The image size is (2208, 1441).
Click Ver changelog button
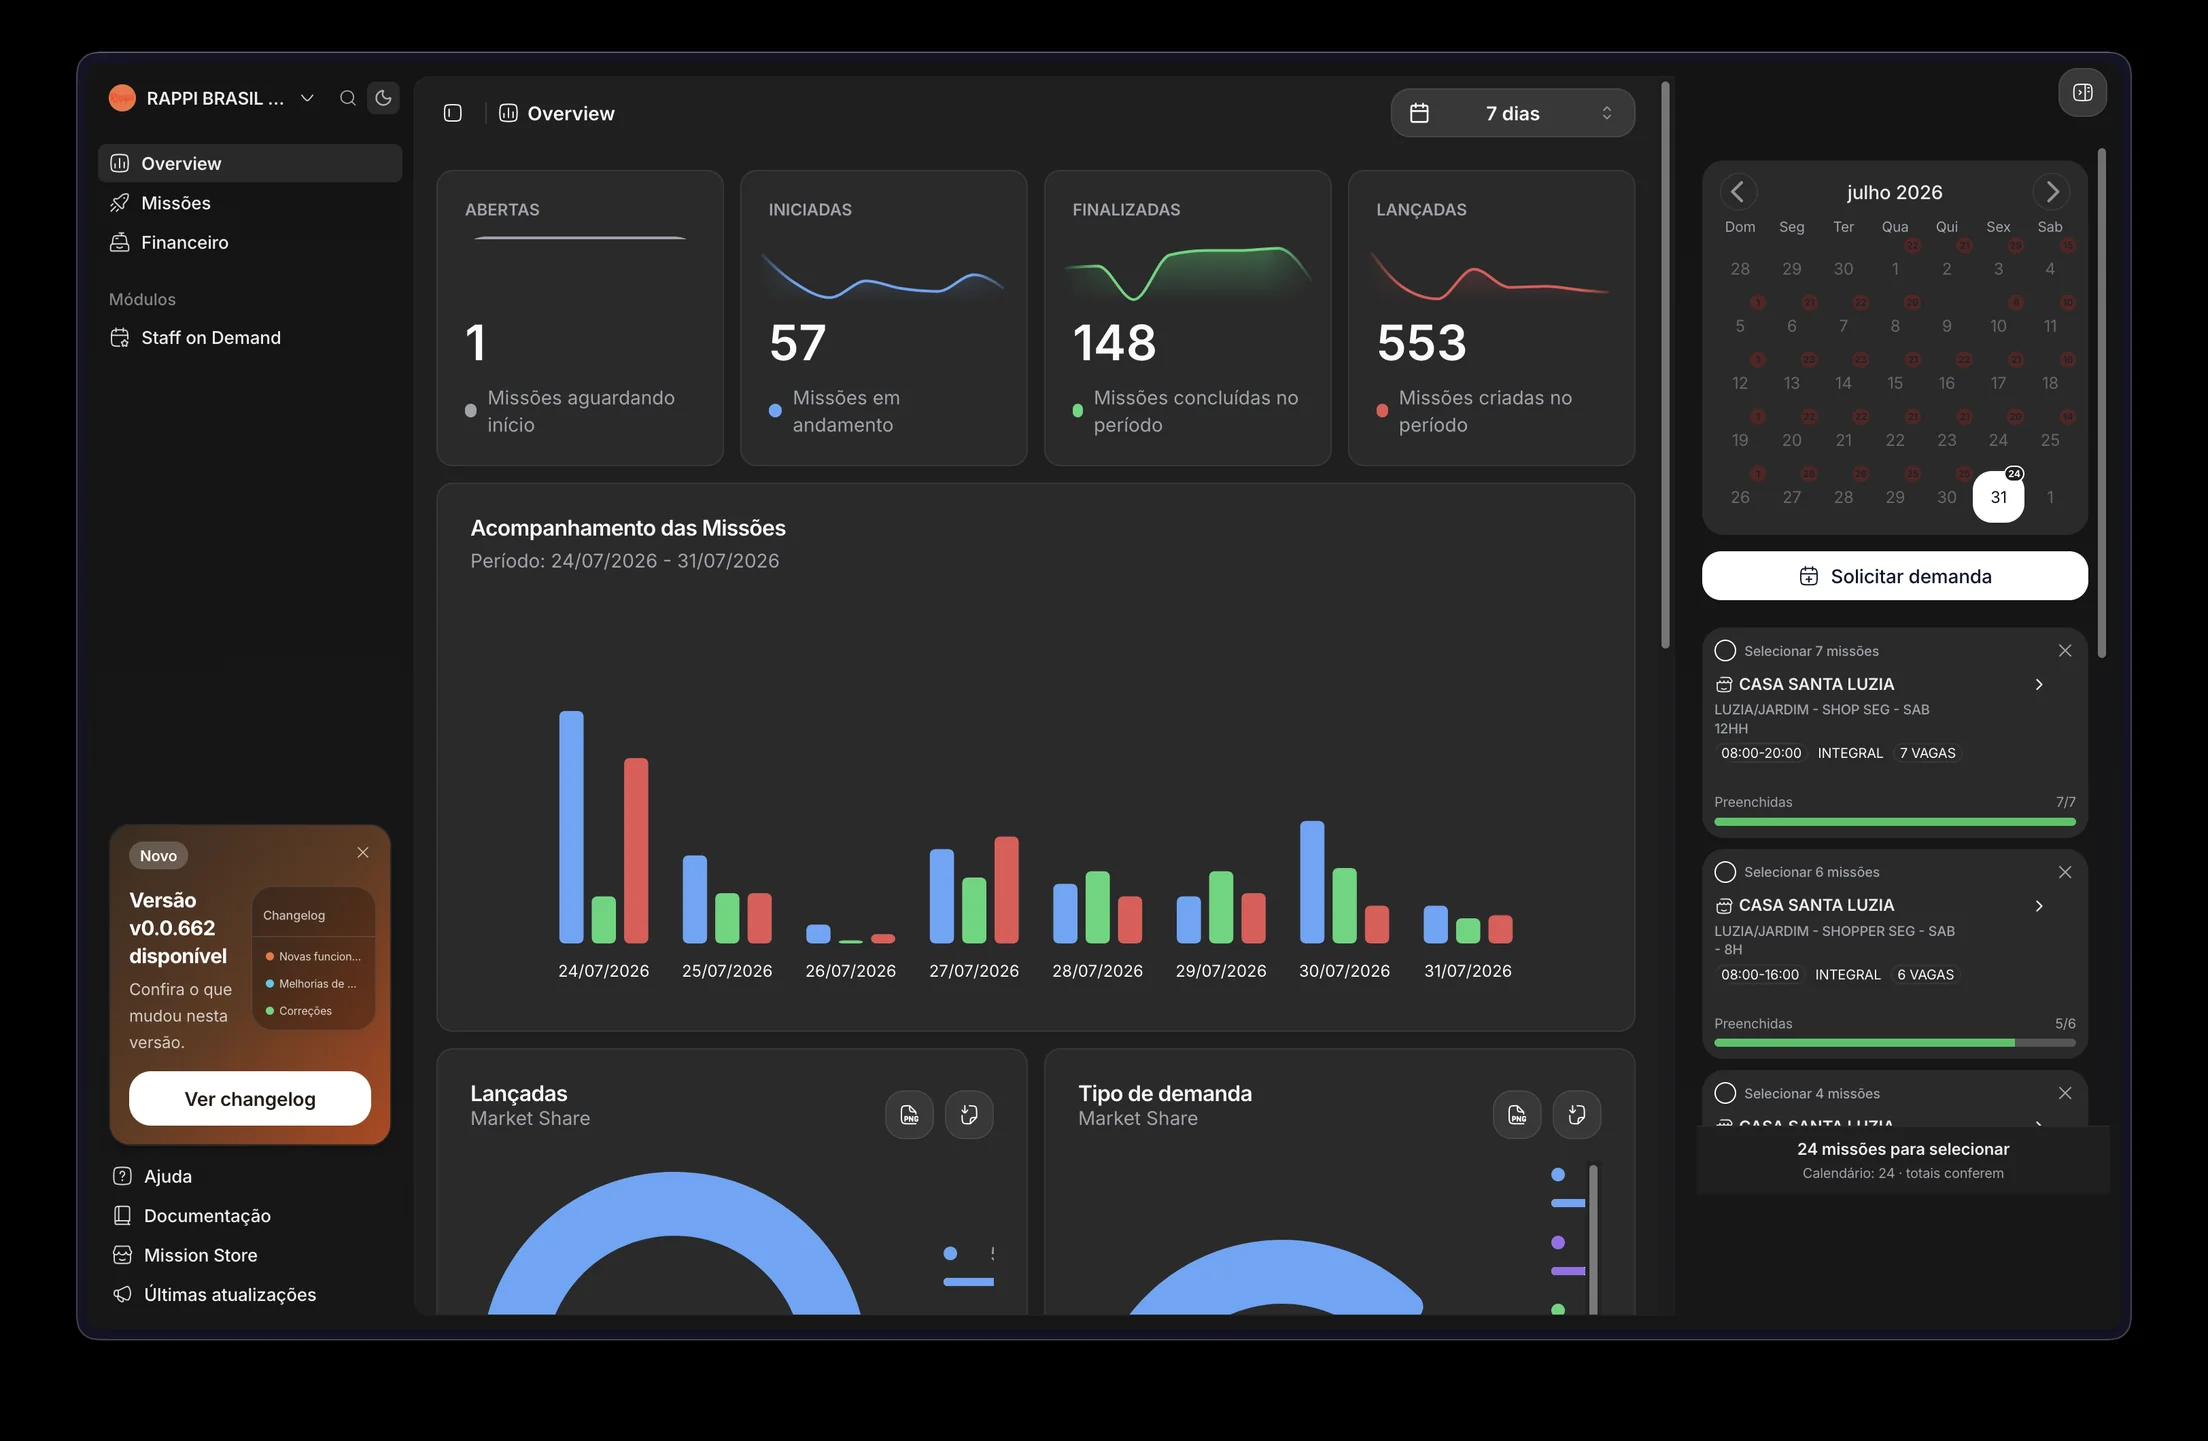click(x=250, y=1099)
